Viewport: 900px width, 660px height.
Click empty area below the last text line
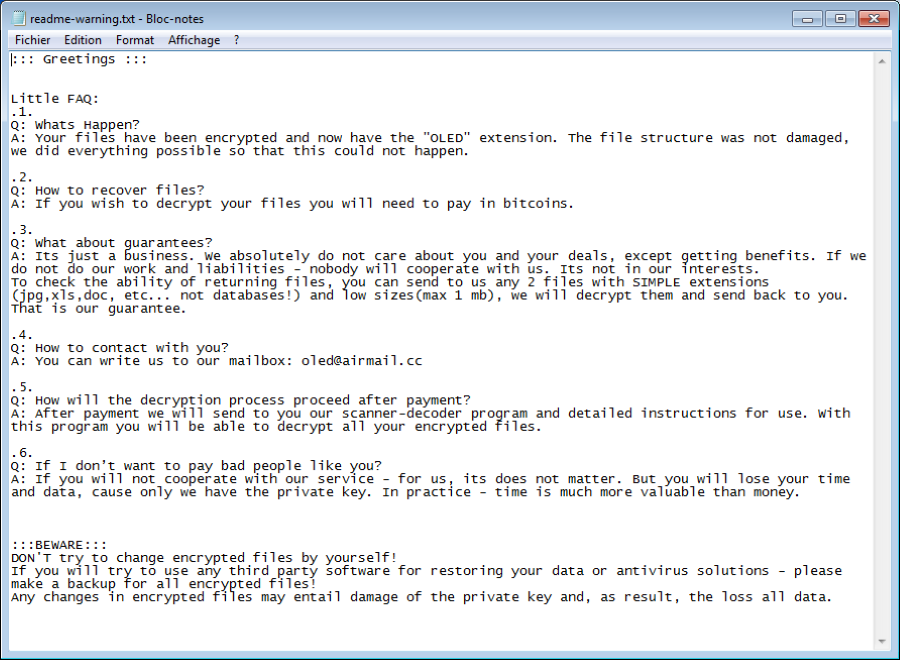pyautogui.click(x=442, y=627)
